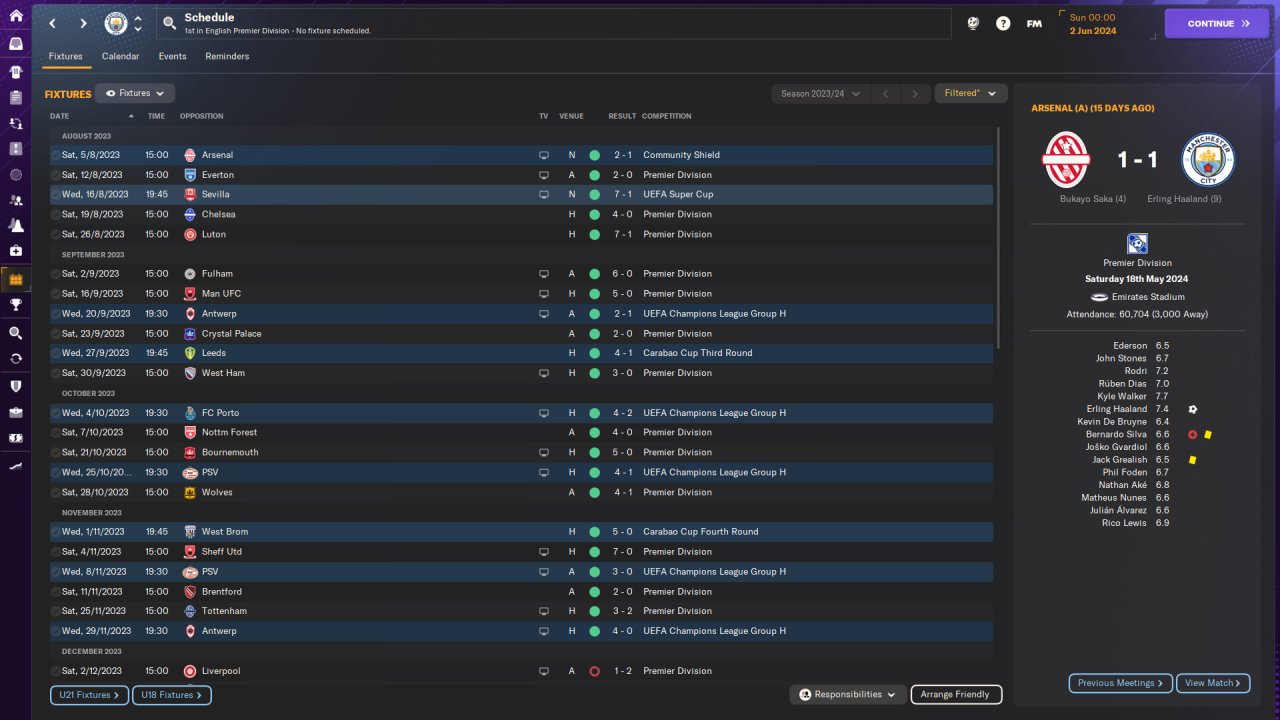This screenshot has height=720, width=1280.
Task: Open the Home screen from the sidebar
Action: 15,16
